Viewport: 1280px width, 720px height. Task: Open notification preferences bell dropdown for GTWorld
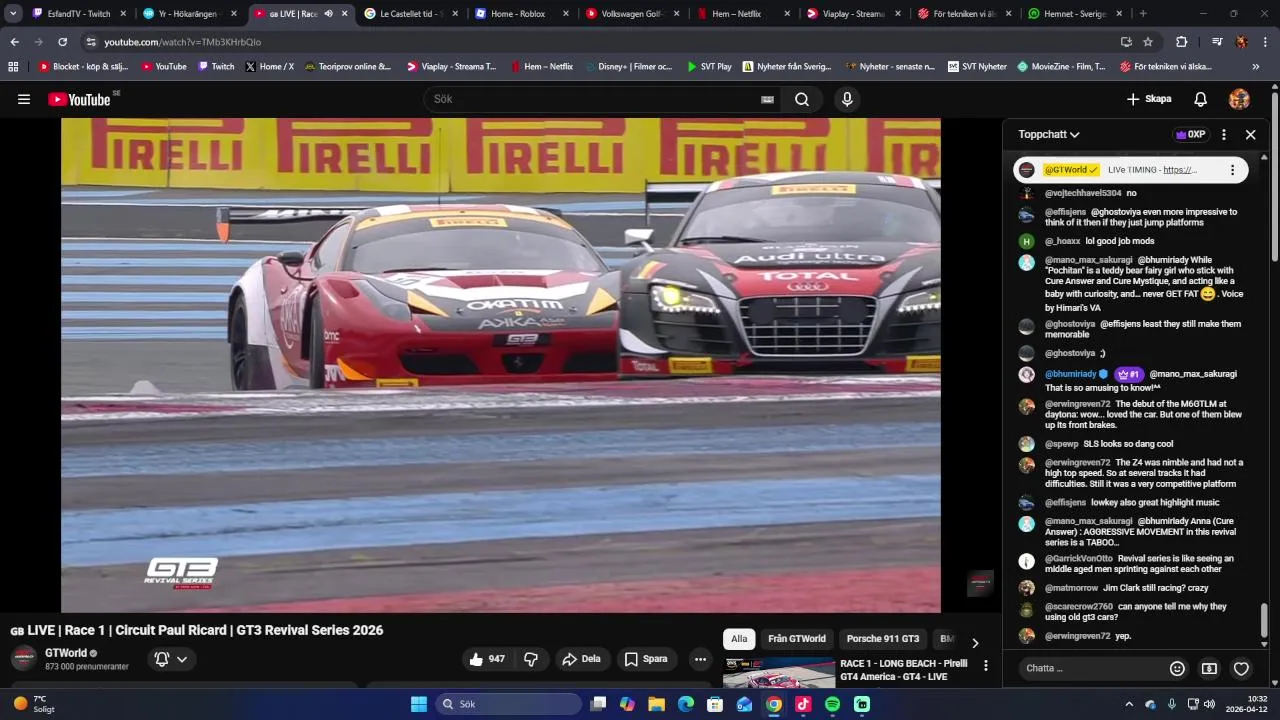point(171,659)
